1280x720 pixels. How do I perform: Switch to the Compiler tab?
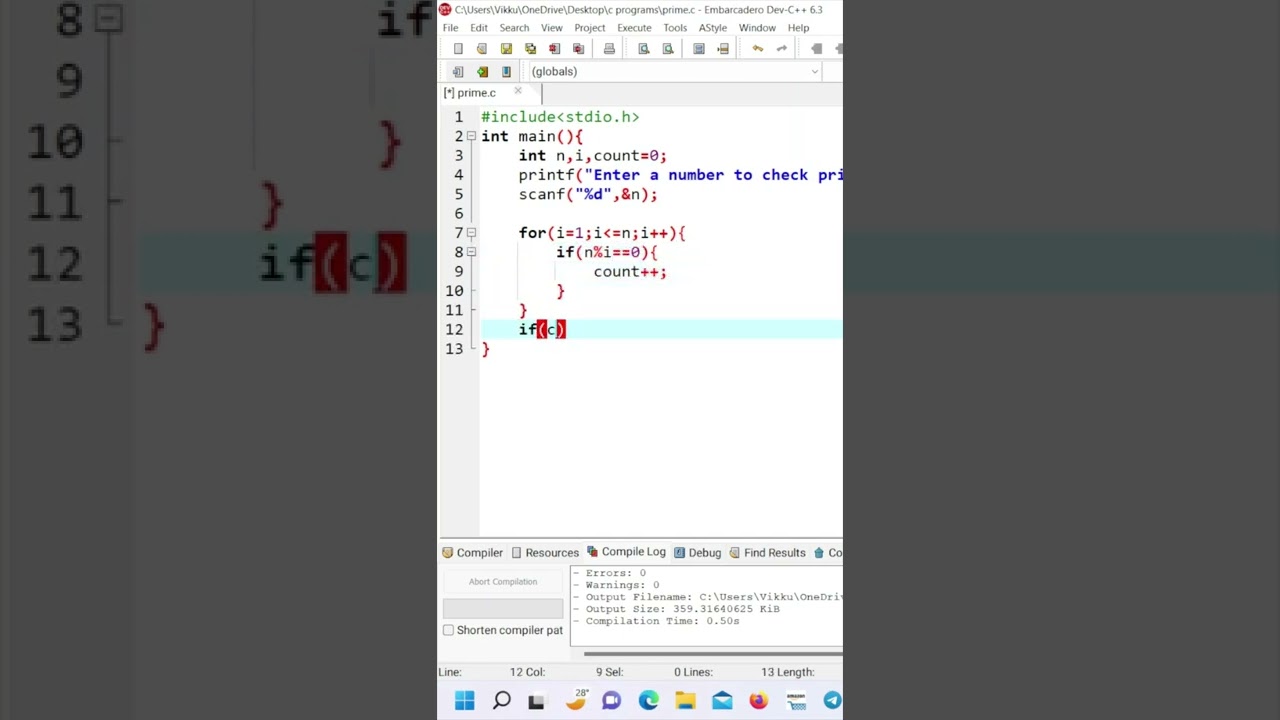473,553
